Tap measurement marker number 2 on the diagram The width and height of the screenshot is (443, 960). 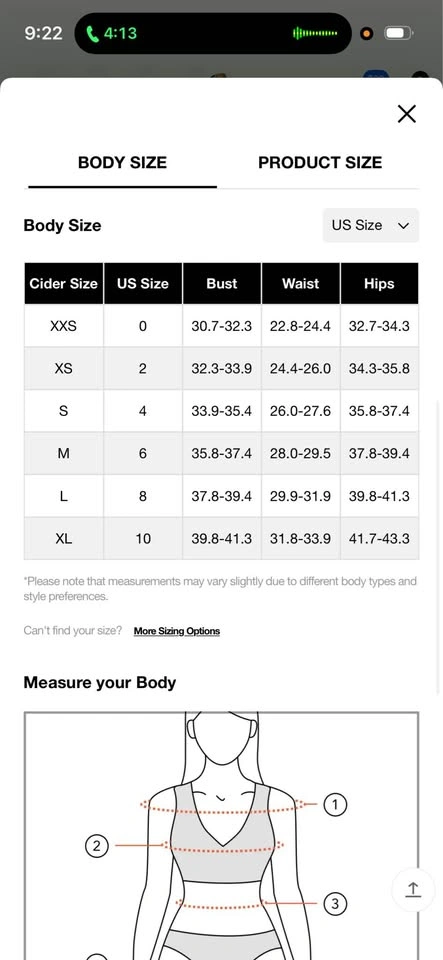pos(96,846)
